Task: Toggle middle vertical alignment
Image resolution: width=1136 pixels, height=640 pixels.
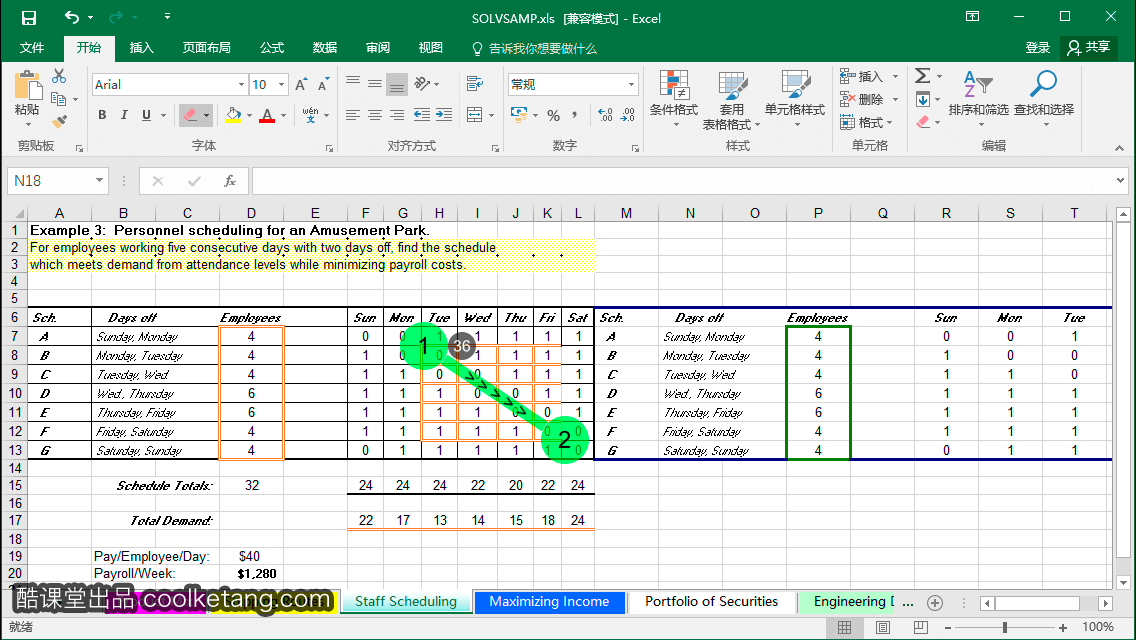Action: click(x=375, y=84)
